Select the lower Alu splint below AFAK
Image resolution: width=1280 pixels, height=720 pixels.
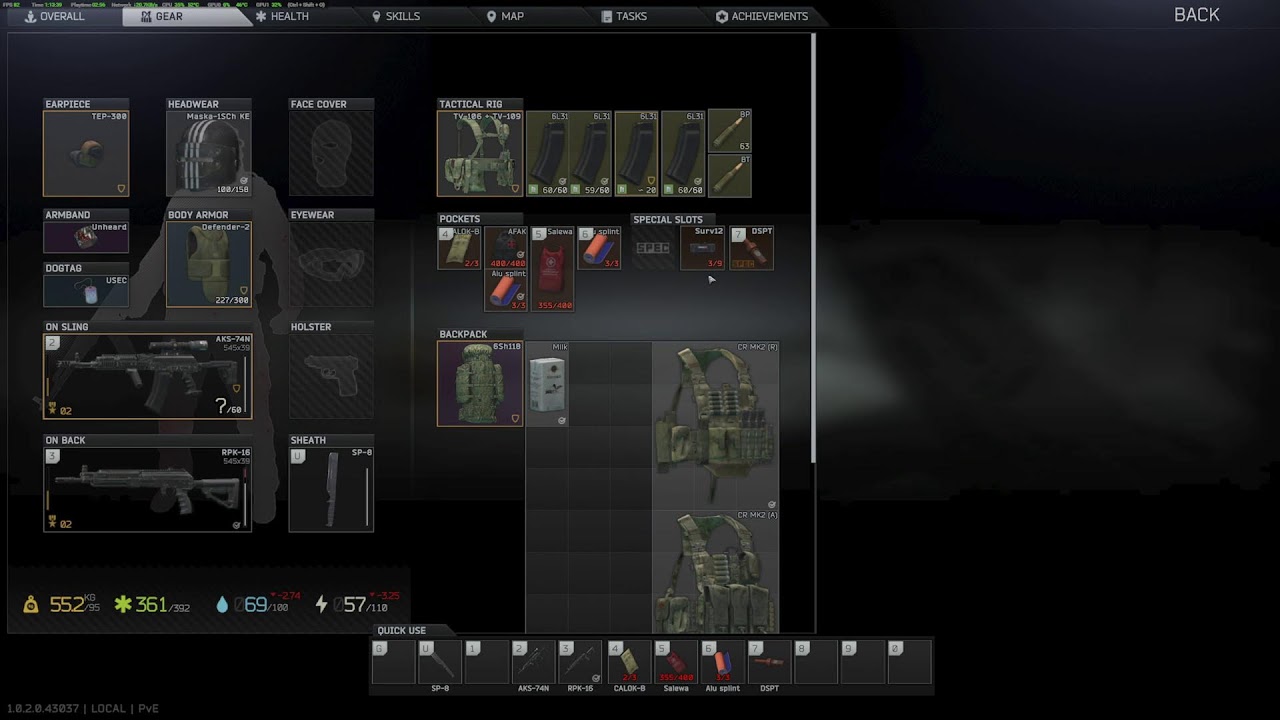(506, 290)
